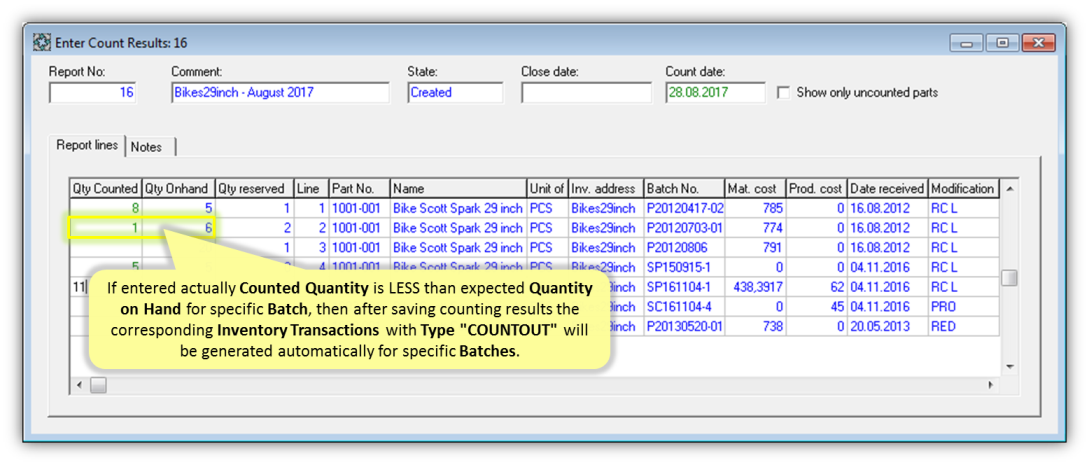
Task: Click Date received 20.05.2013
Action: click(888, 326)
